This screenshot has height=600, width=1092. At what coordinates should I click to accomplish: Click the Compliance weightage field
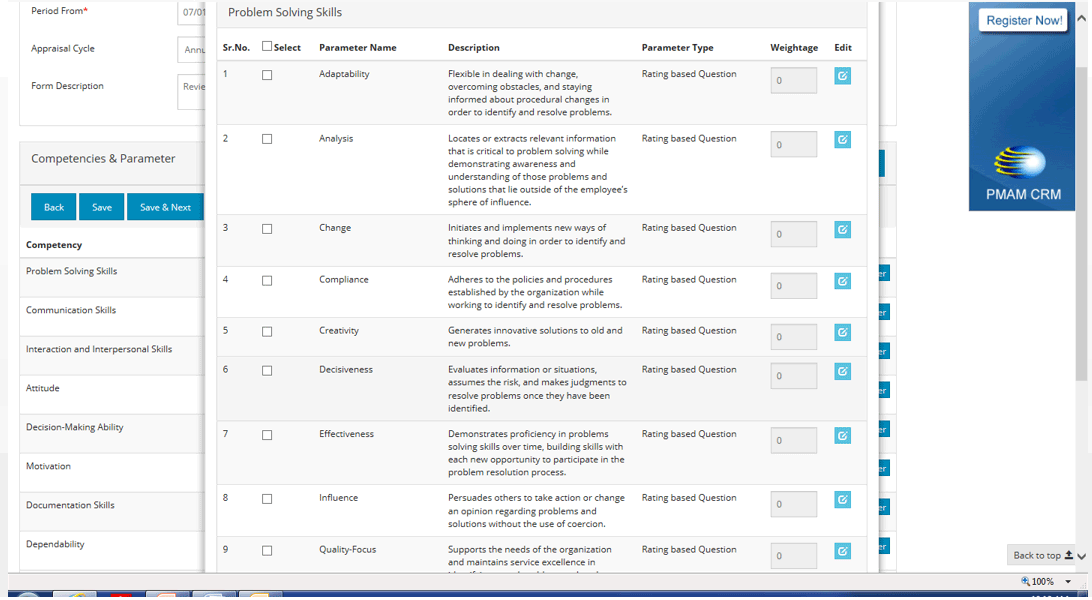click(x=793, y=286)
